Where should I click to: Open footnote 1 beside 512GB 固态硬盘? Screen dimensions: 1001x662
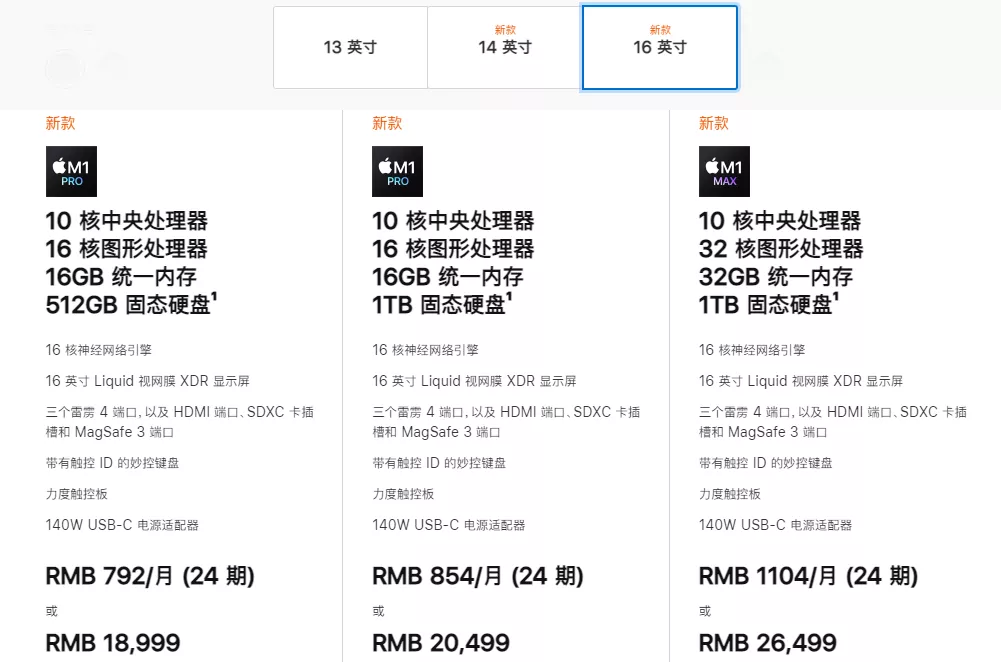(x=214, y=297)
